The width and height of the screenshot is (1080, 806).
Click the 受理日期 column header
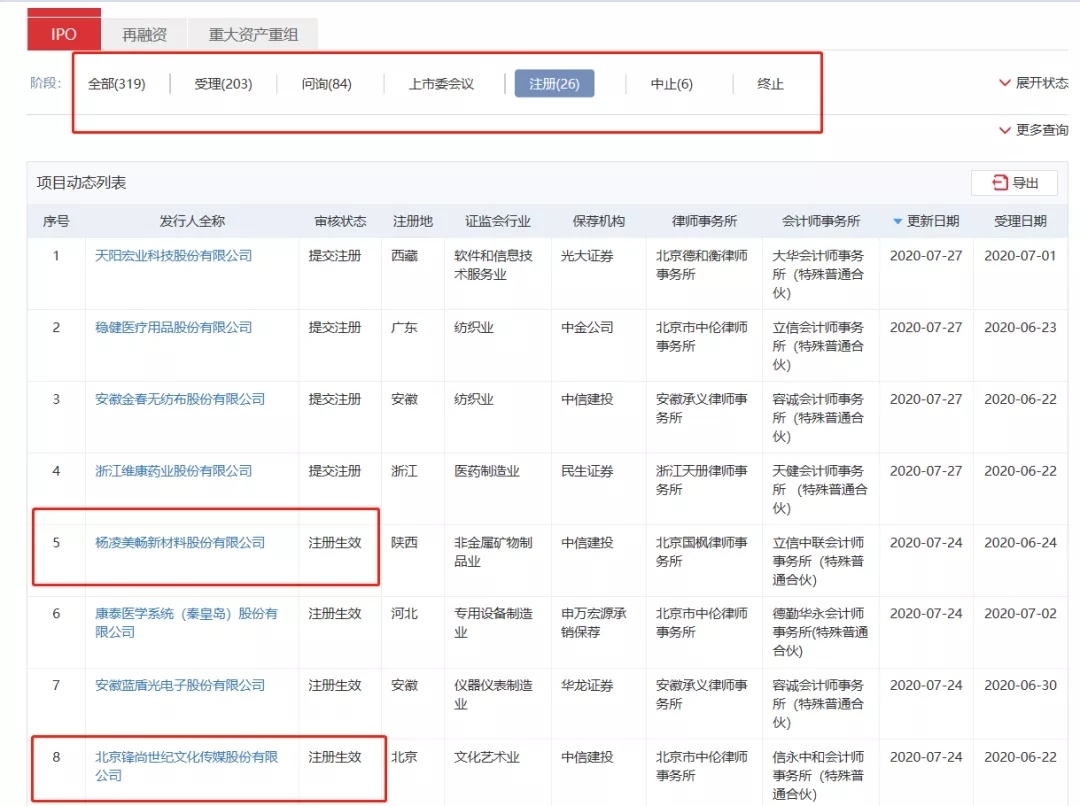1020,221
